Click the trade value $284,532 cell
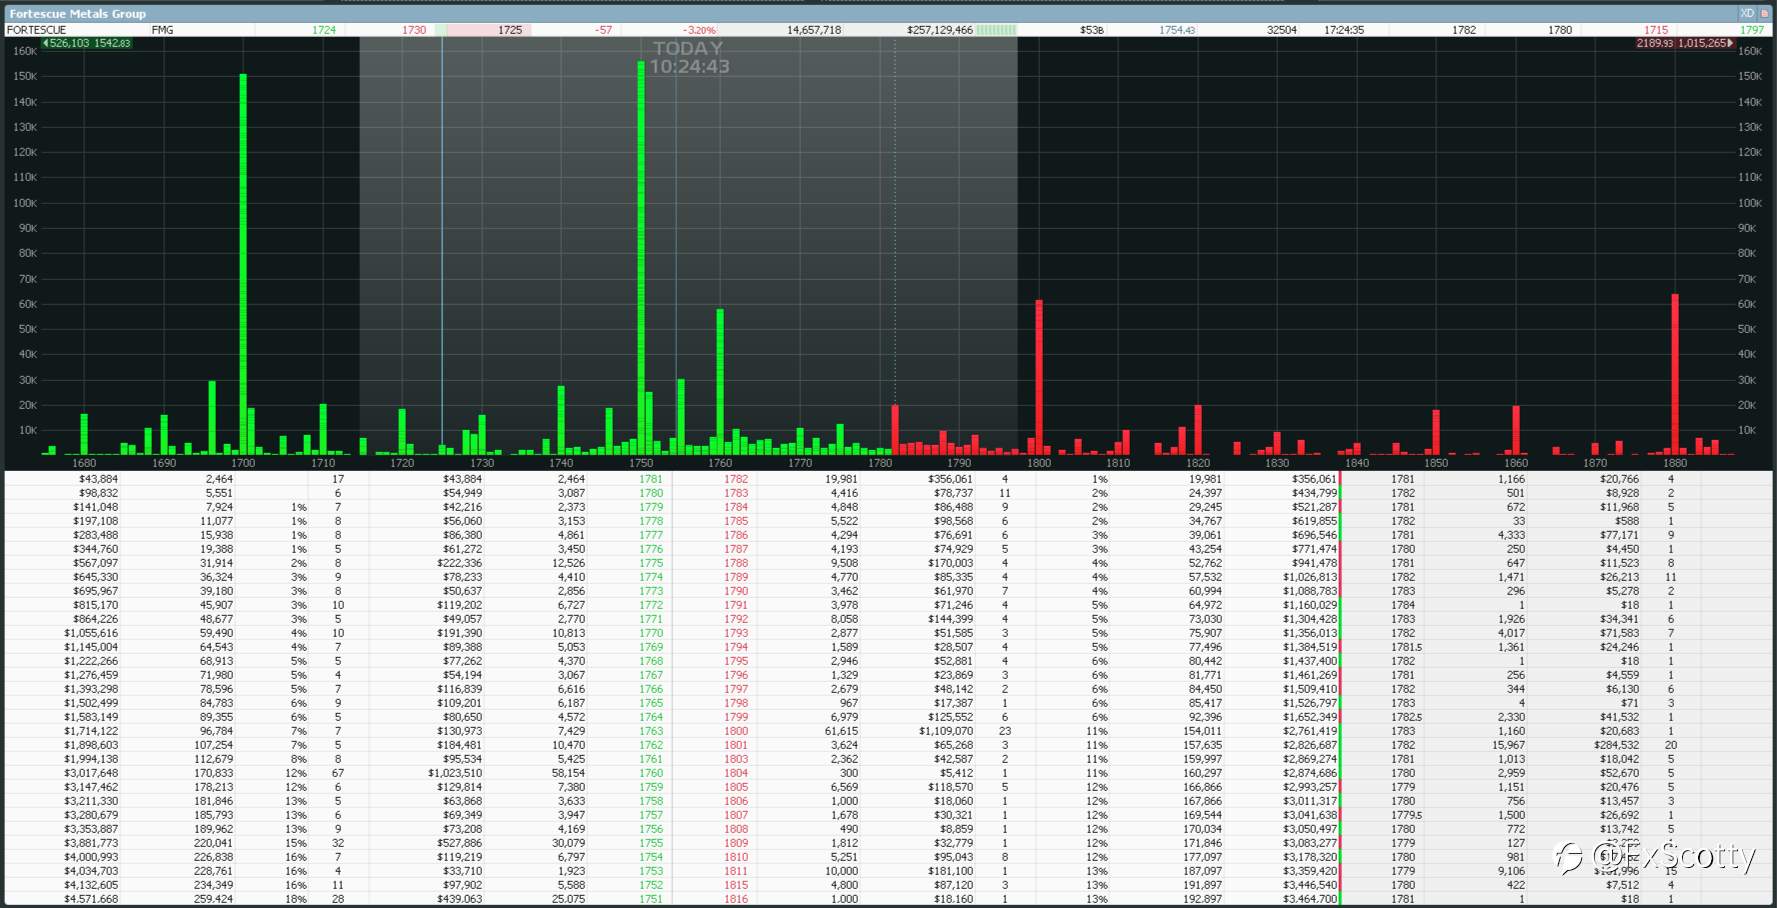The width and height of the screenshot is (1777, 908). point(1615,745)
